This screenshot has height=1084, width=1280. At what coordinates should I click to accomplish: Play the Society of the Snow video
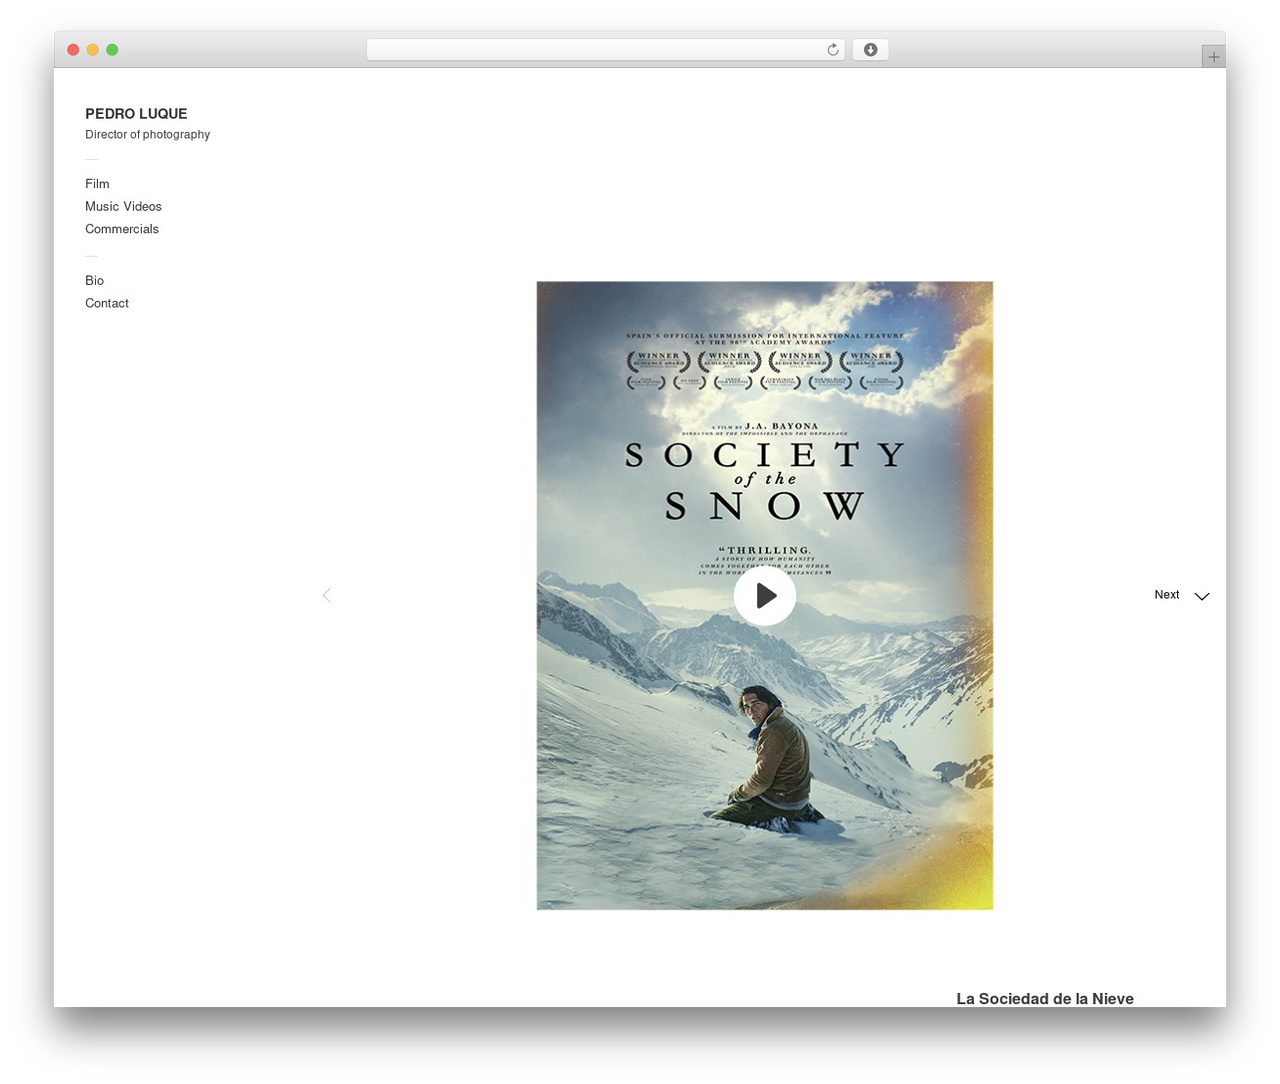tap(765, 595)
